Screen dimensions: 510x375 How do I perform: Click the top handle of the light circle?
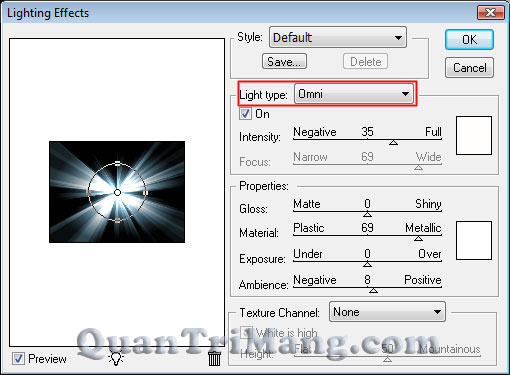click(117, 163)
